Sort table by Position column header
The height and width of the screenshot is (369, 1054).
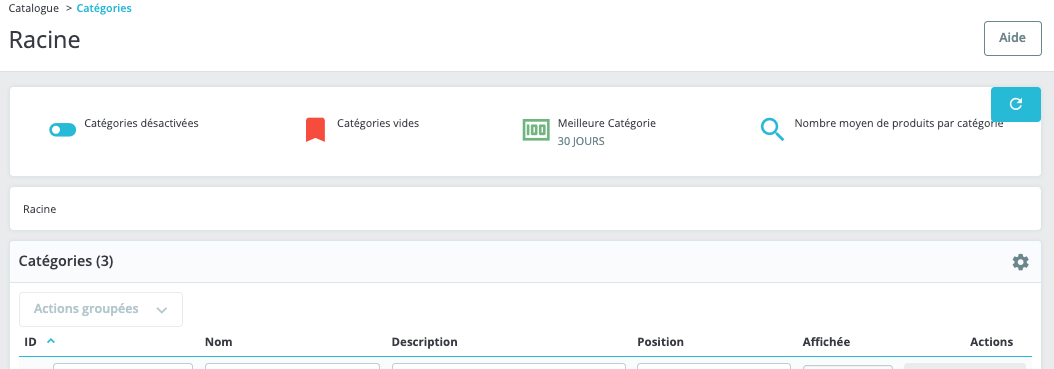(660, 341)
